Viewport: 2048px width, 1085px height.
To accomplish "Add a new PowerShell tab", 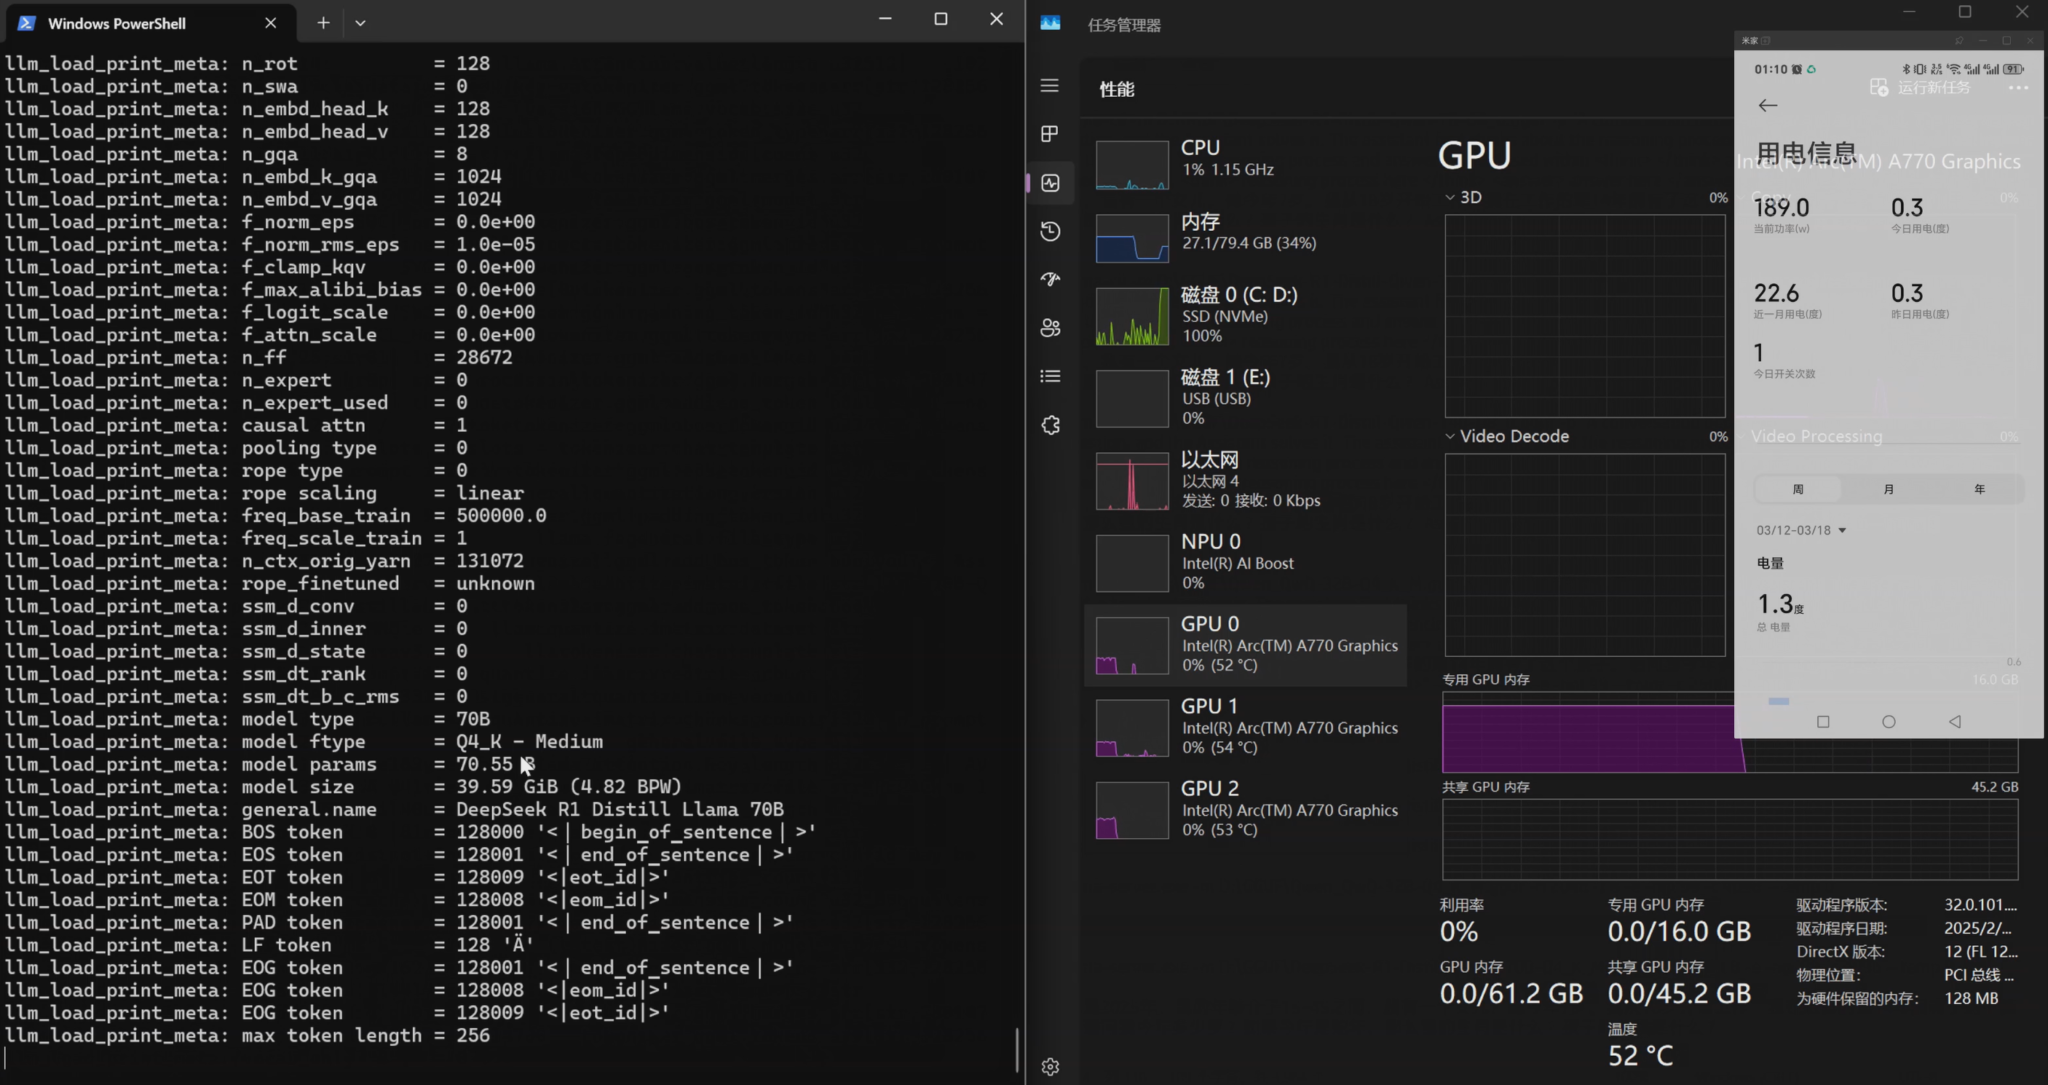I will 323,22.
